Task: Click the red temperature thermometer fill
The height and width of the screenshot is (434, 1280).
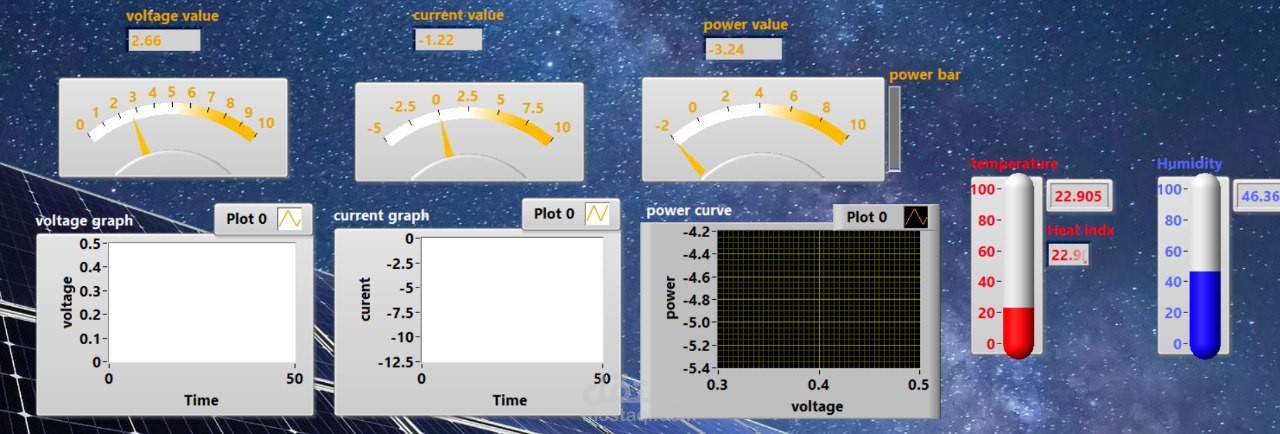Action: coord(1018,332)
